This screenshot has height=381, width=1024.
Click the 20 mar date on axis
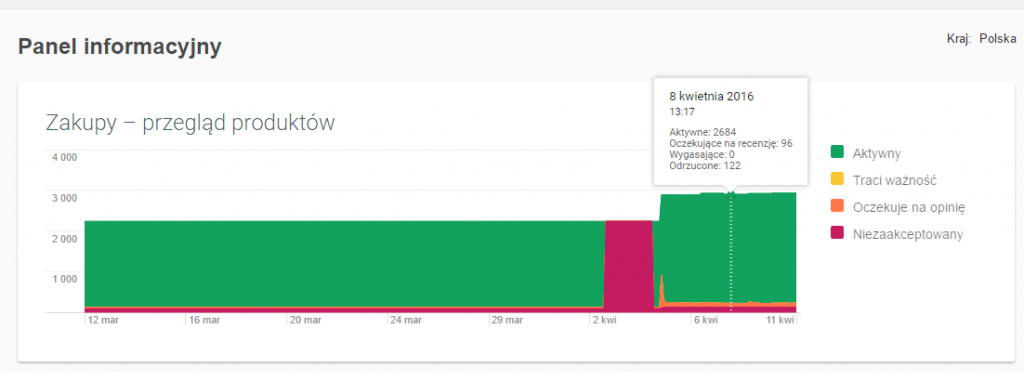click(304, 320)
